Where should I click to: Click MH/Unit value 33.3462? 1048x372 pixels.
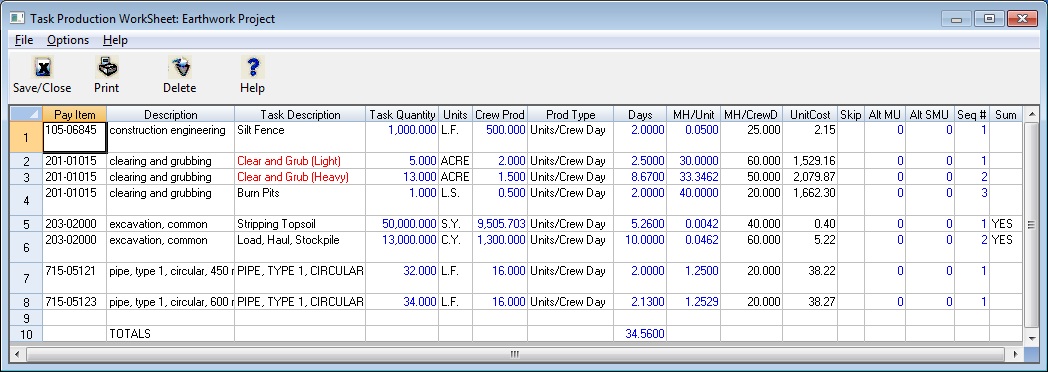pos(694,177)
